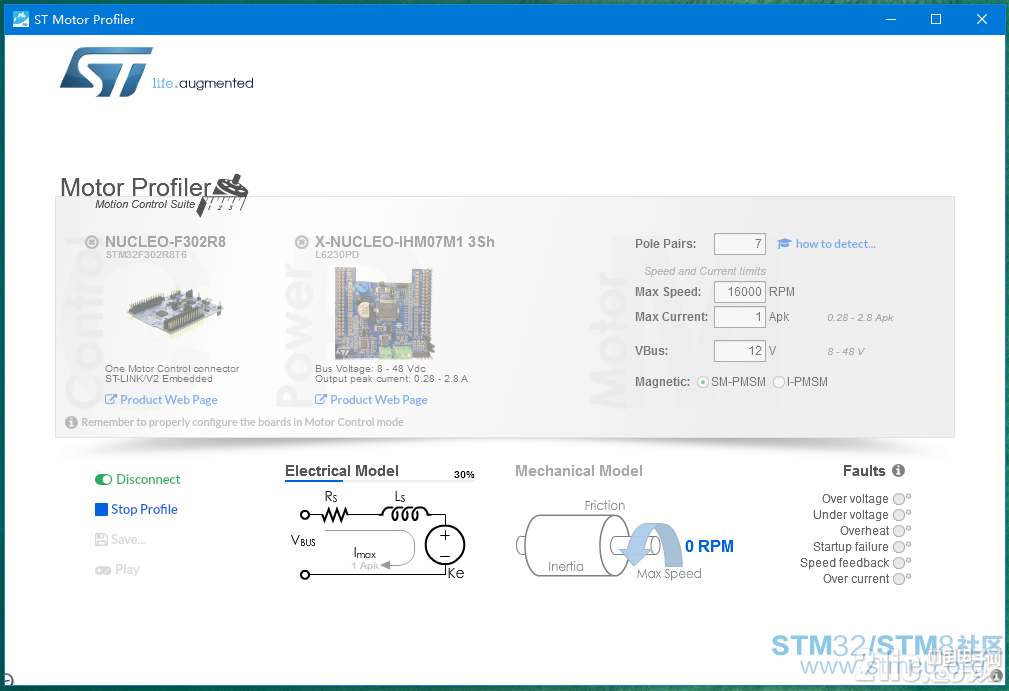The image size is (1009, 691).
Task: Click the 8 - 48 V range text
Action: click(846, 351)
